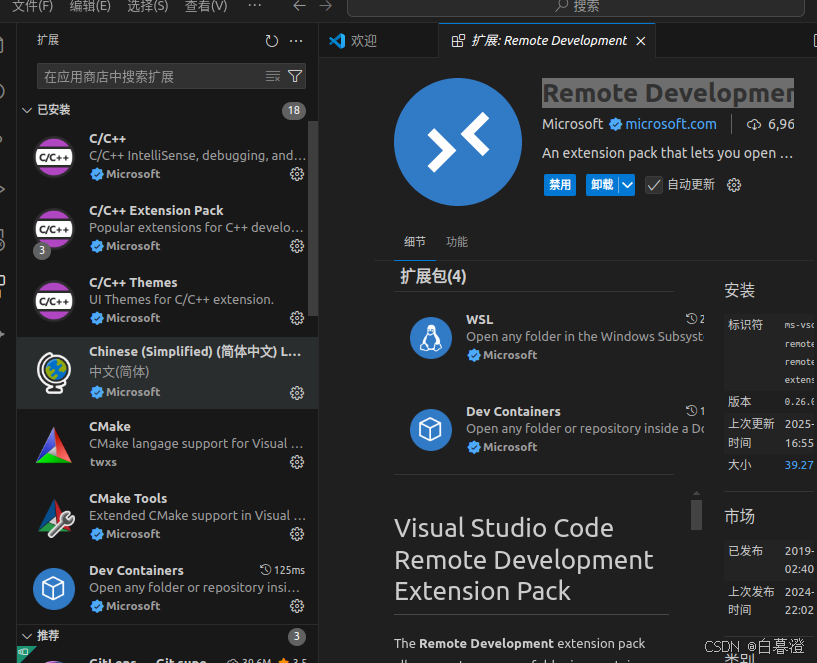
Task: Click Dev Containers icon in installed list
Action: tap(54, 589)
